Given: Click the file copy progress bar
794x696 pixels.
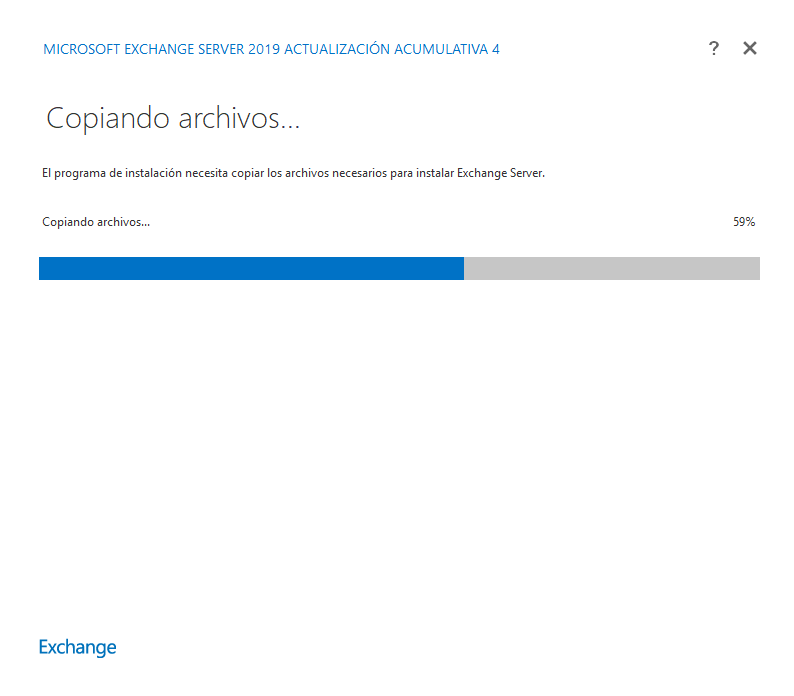Looking at the screenshot, I should [x=399, y=268].
